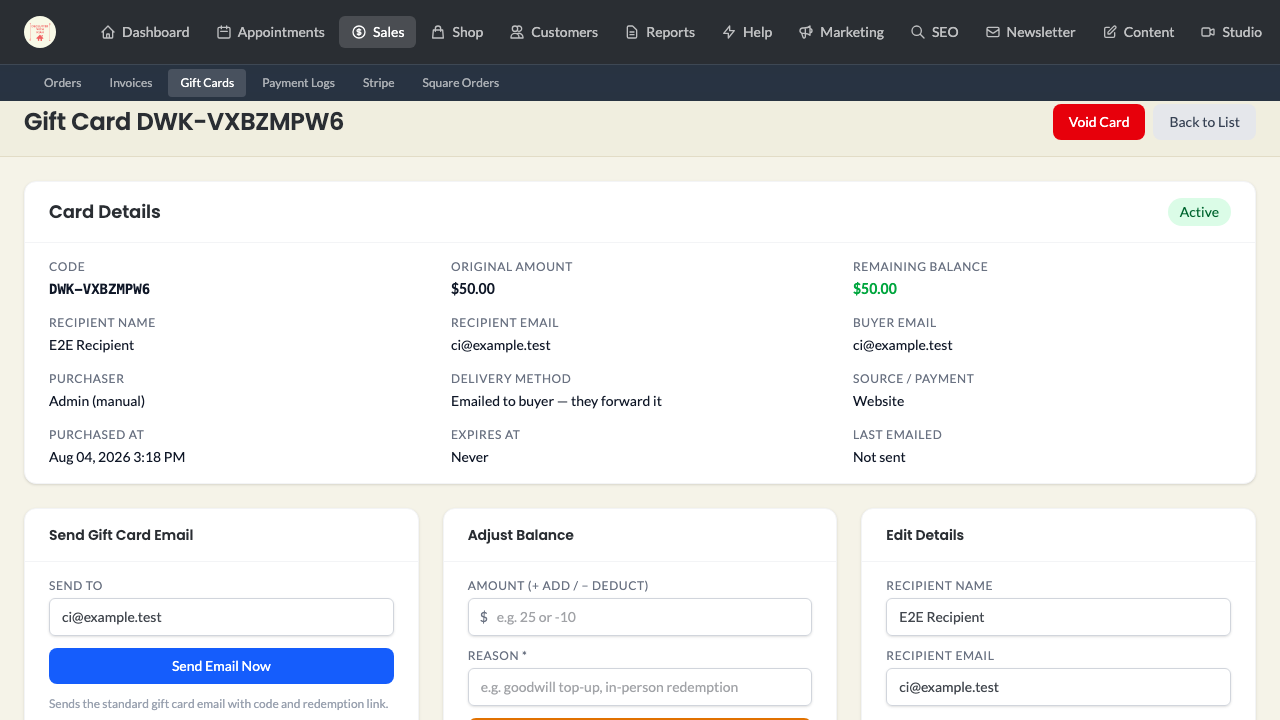This screenshot has width=1280, height=720.
Task: Click the Customers people icon
Action: pyautogui.click(x=517, y=32)
